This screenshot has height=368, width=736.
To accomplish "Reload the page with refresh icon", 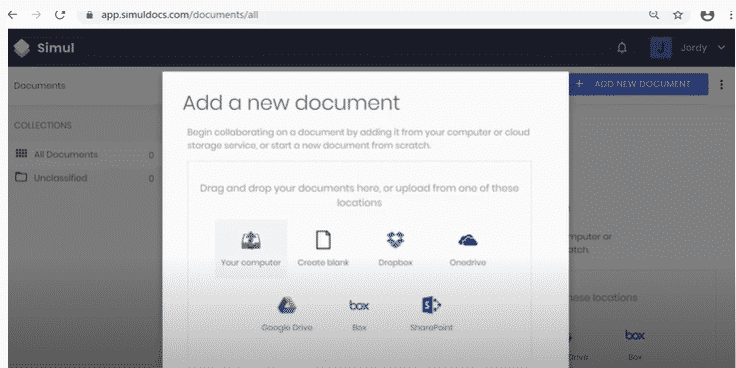I will click(60, 15).
